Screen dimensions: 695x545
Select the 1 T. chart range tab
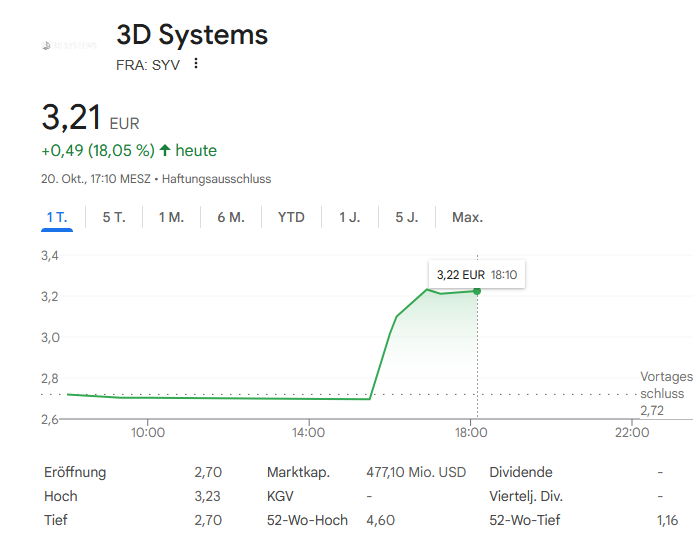57,217
